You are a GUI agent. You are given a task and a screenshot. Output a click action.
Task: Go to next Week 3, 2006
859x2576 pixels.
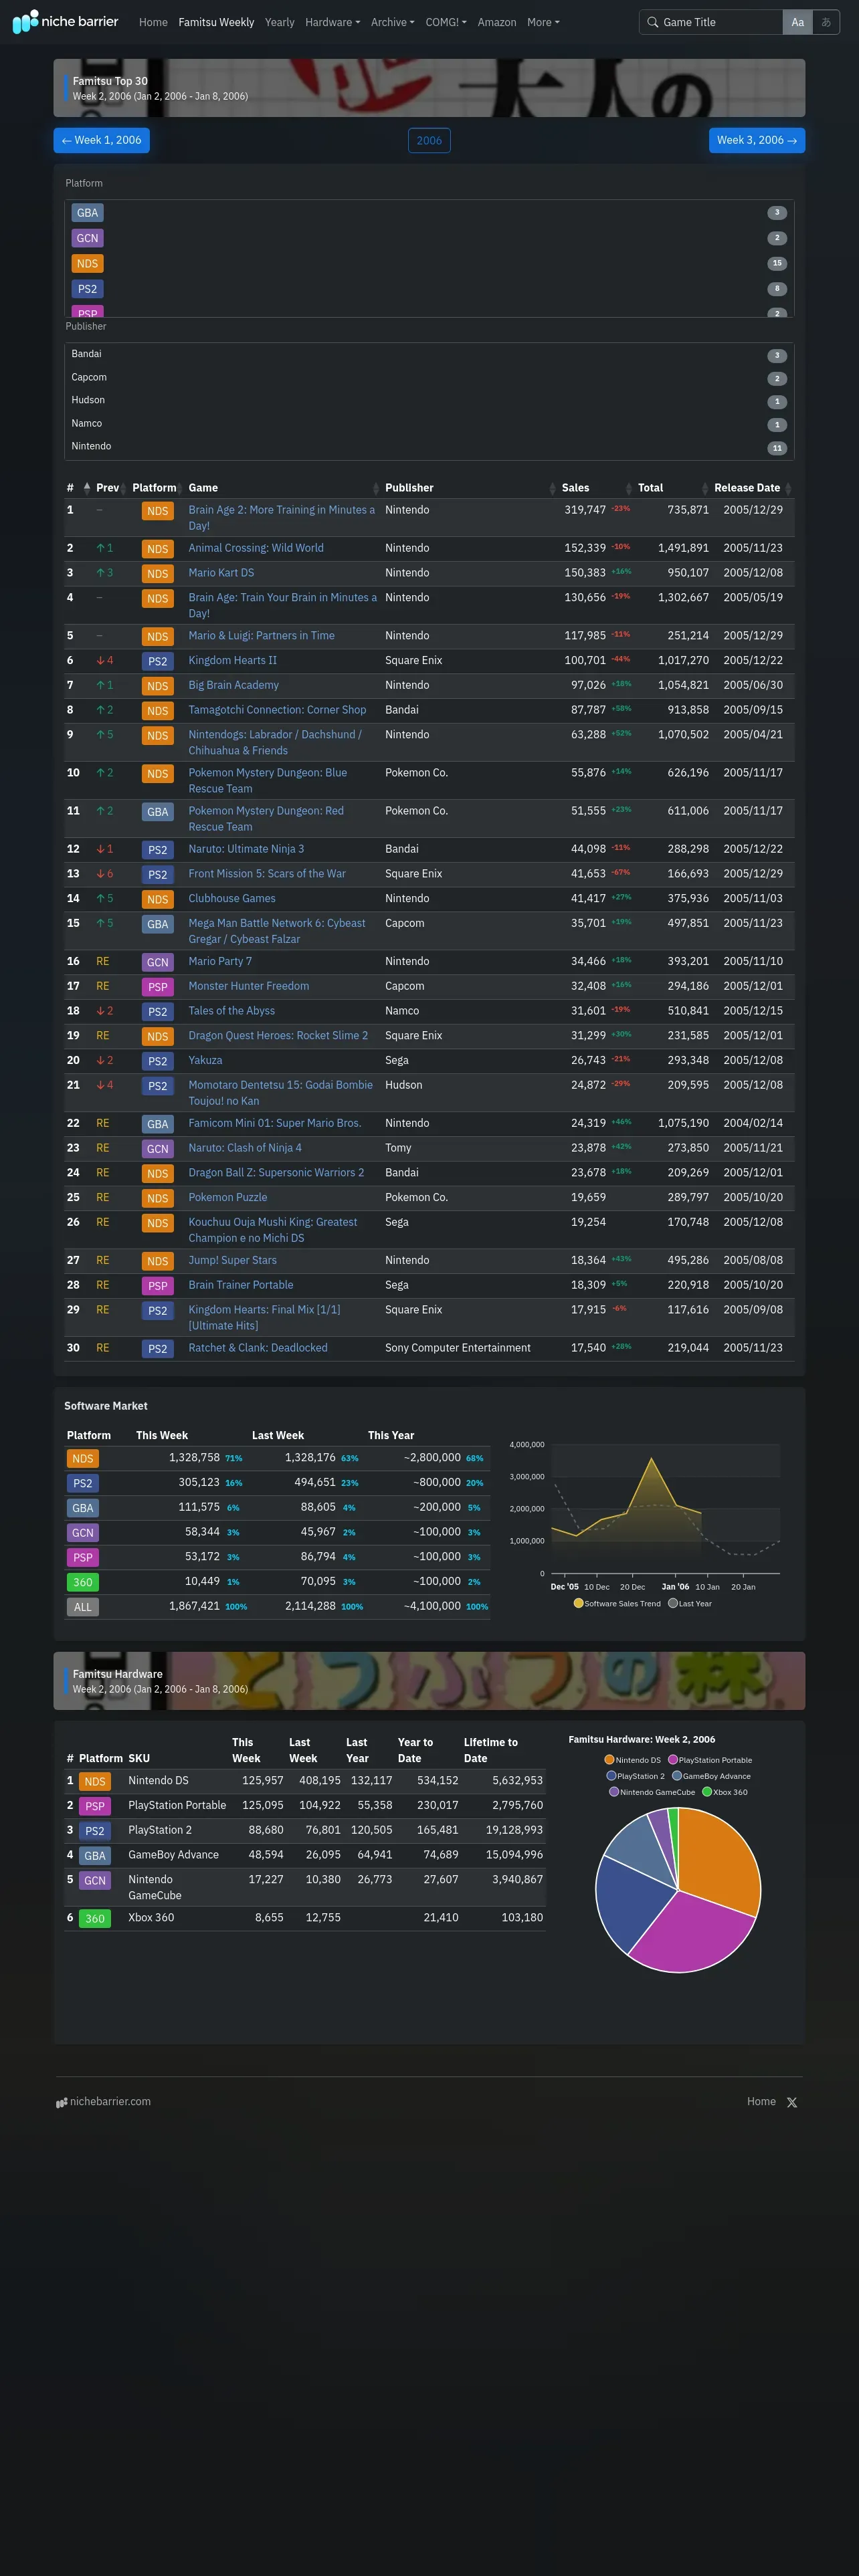pyautogui.click(x=757, y=140)
